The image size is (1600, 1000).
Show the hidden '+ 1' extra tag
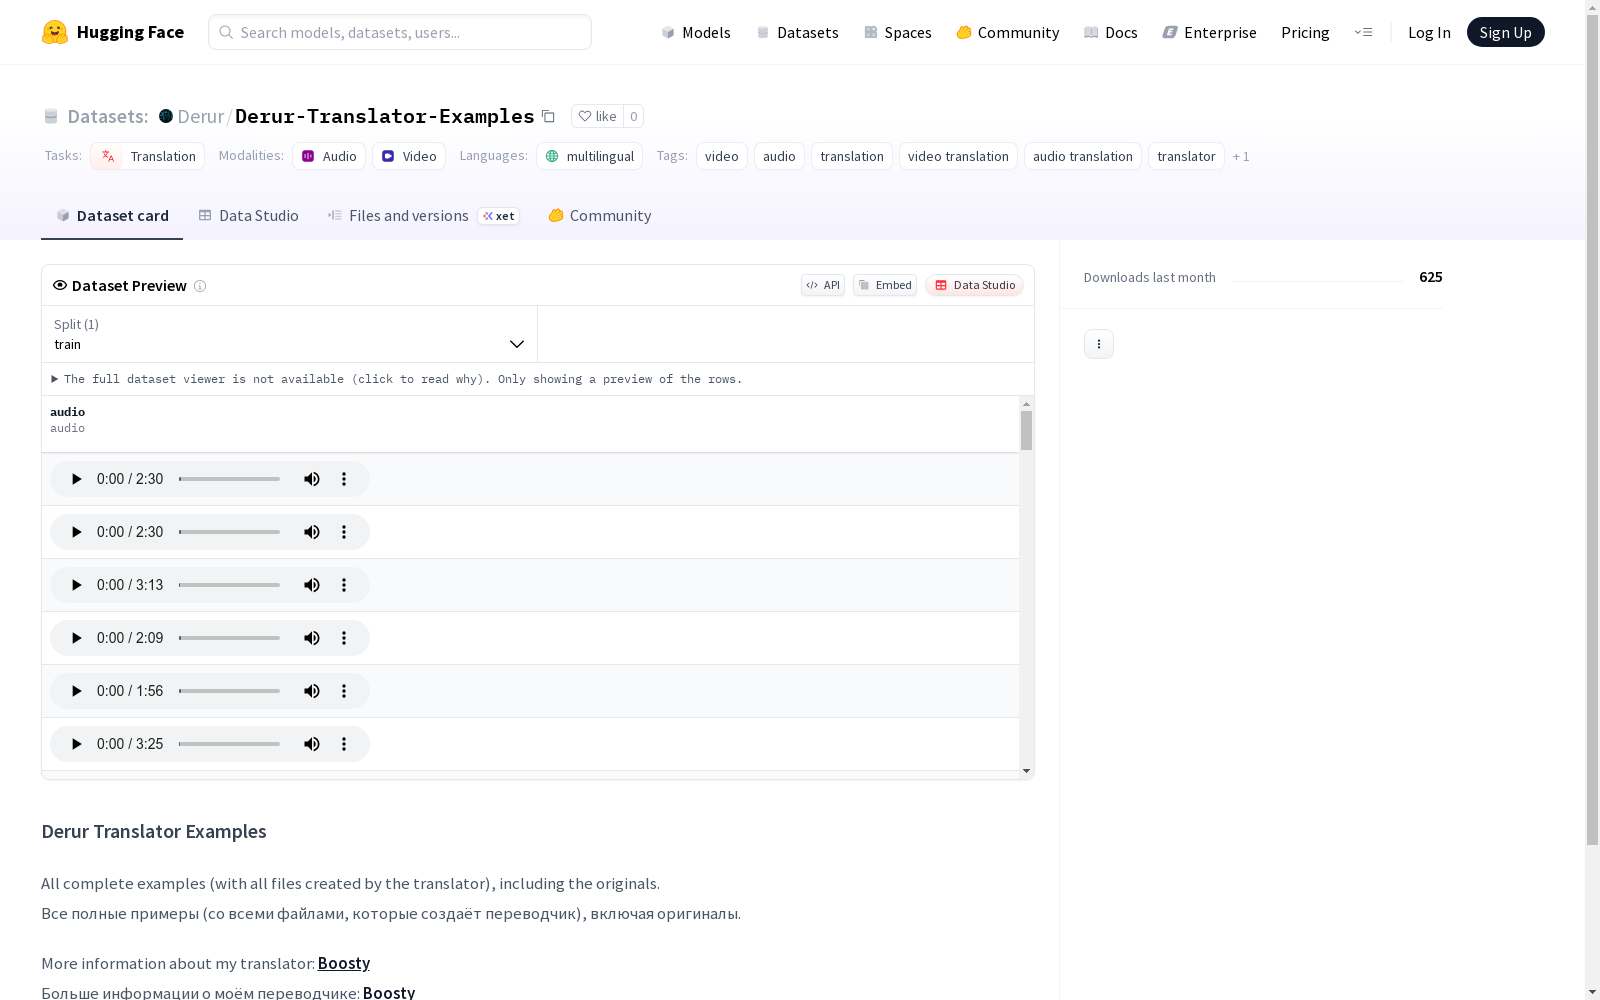(1241, 156)
